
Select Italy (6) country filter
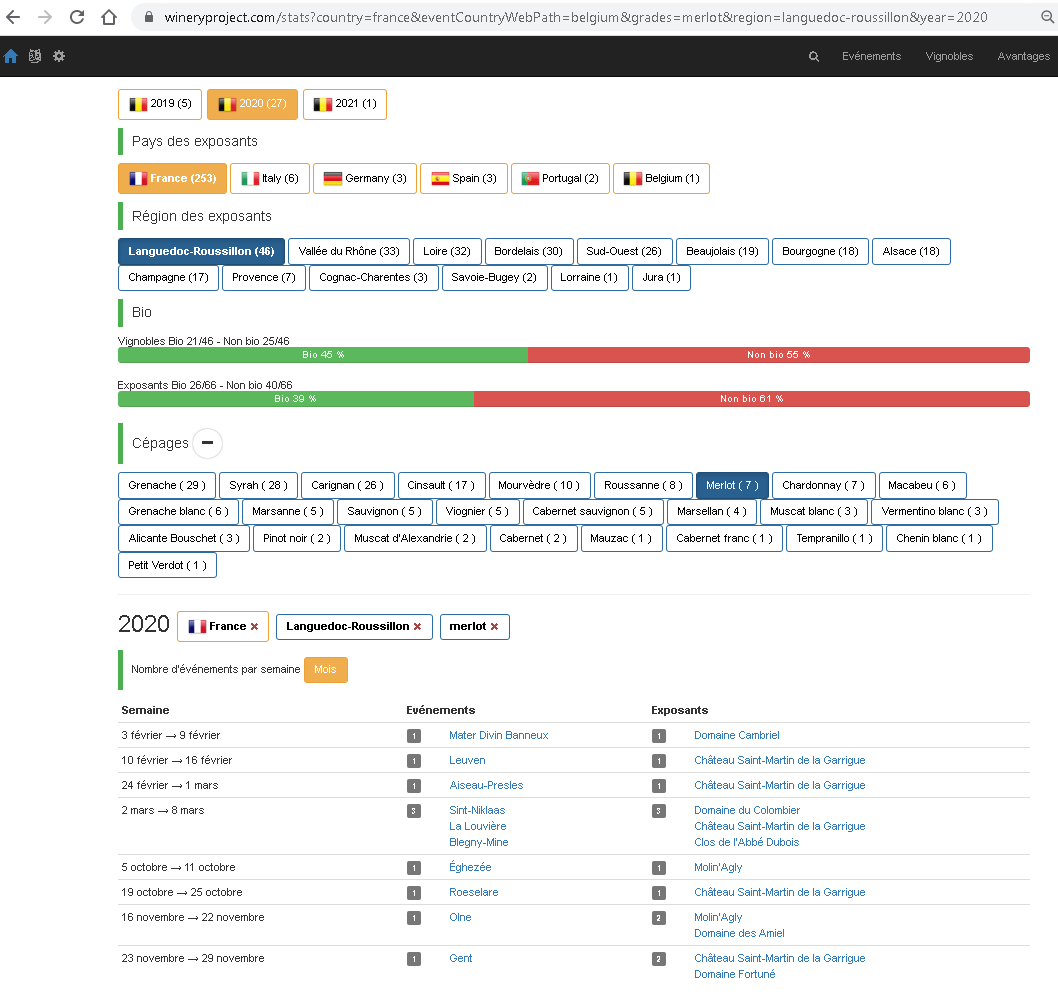270,179
